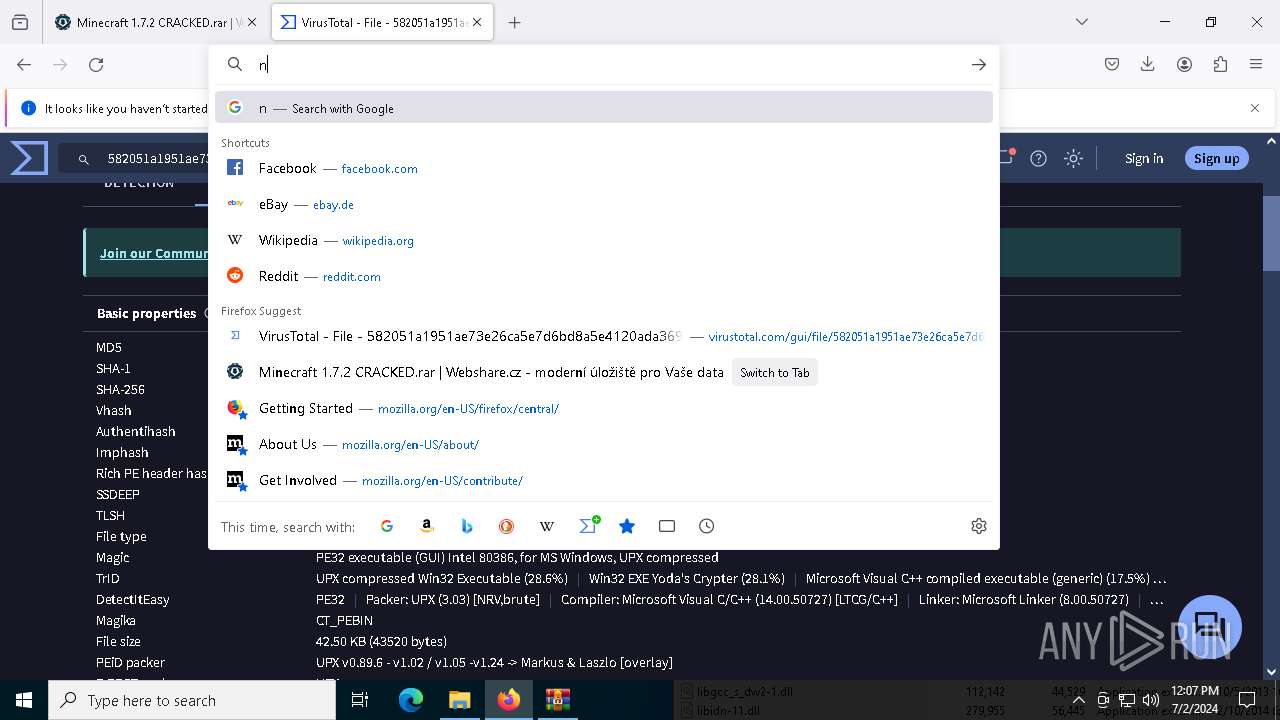Search with Google engine icon
The image size is (1280, 720).
pyautogui.click(x=387, y=526)
